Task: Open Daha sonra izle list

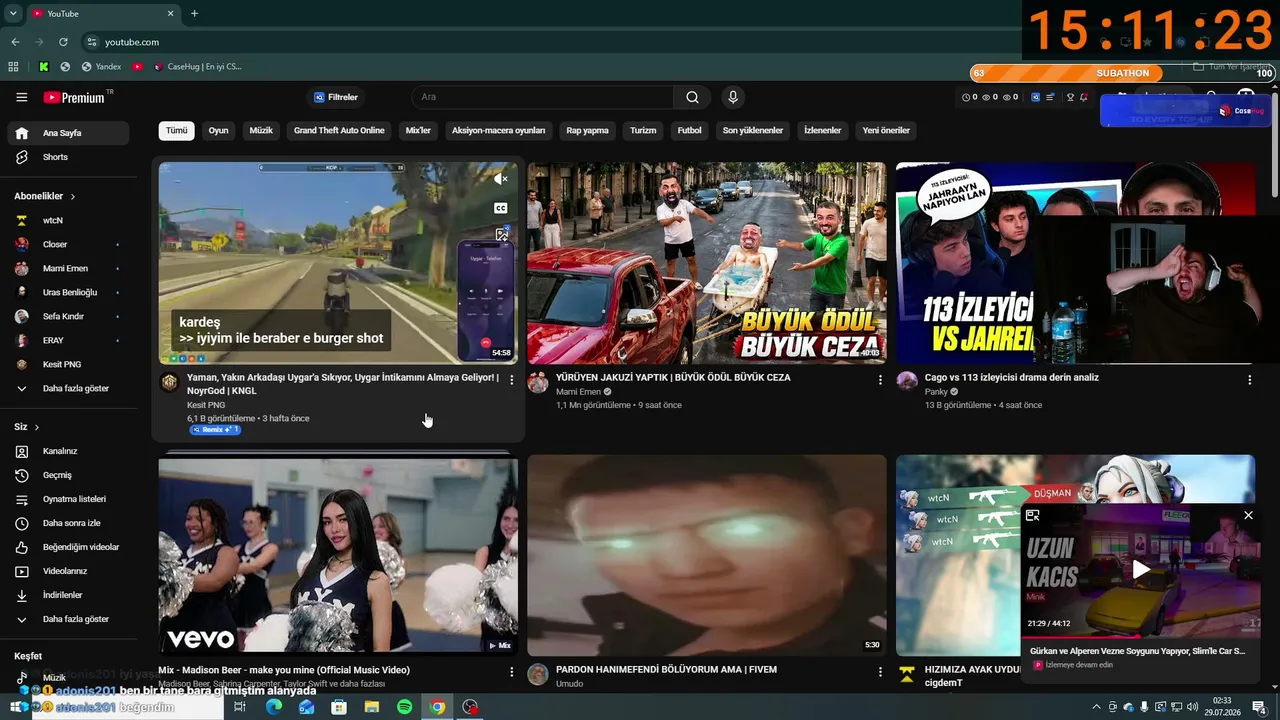Action: [69, 523]
